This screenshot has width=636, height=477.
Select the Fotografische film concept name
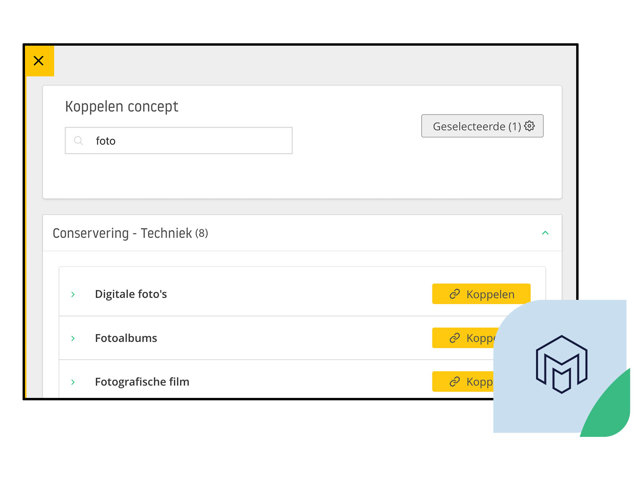142,382
